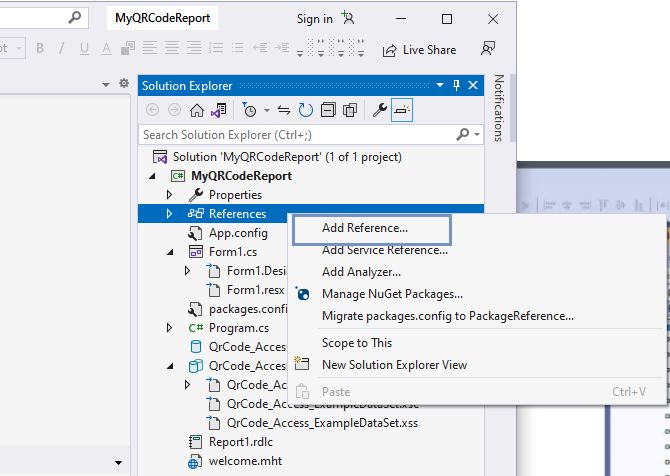Click the quick launch search magnifier

[75, 18]
